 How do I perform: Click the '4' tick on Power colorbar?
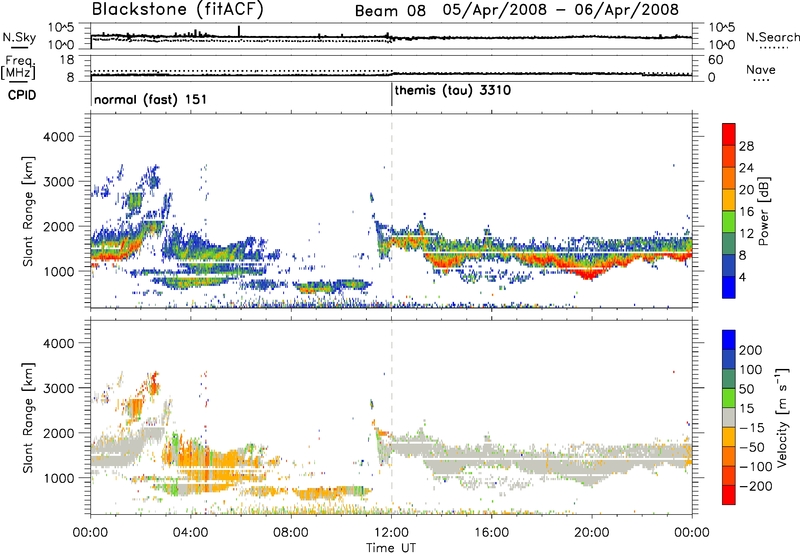742,277
